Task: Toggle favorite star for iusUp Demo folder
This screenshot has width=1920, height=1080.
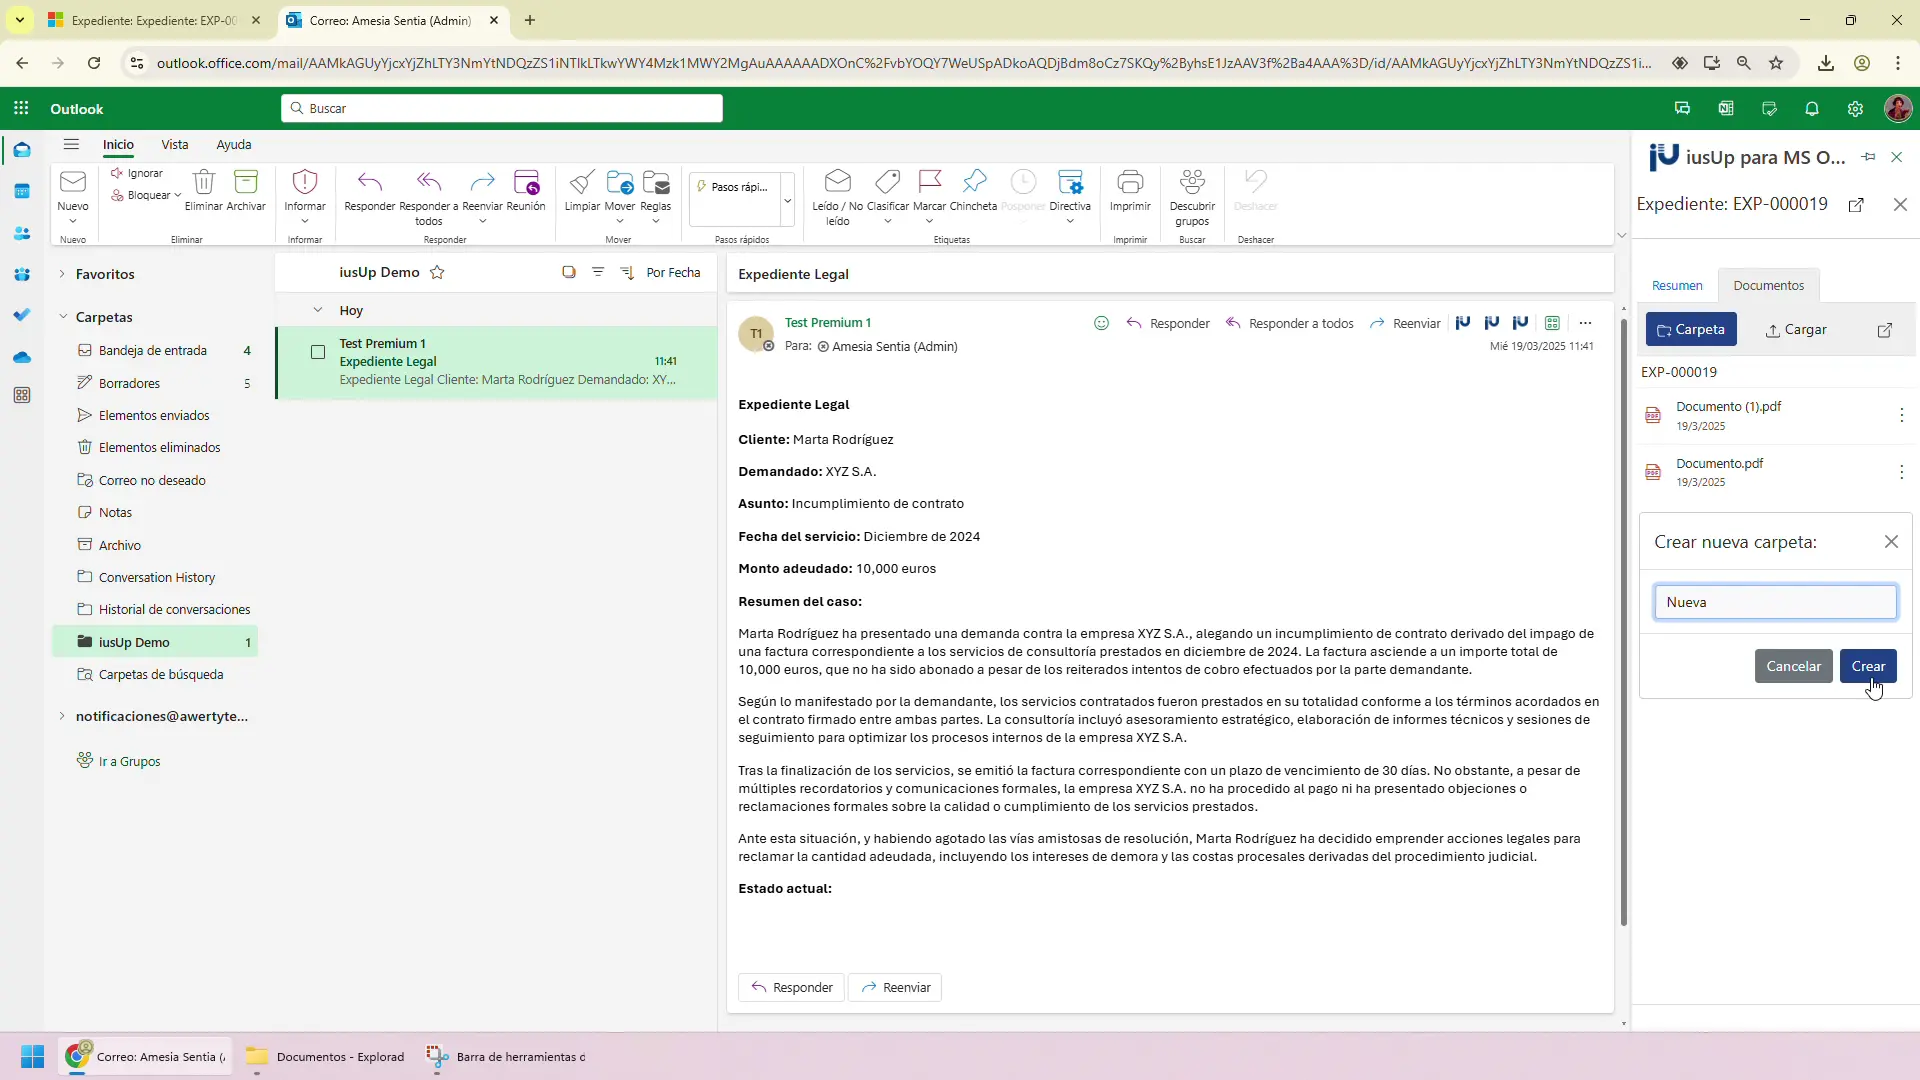Action: [437, 272]
